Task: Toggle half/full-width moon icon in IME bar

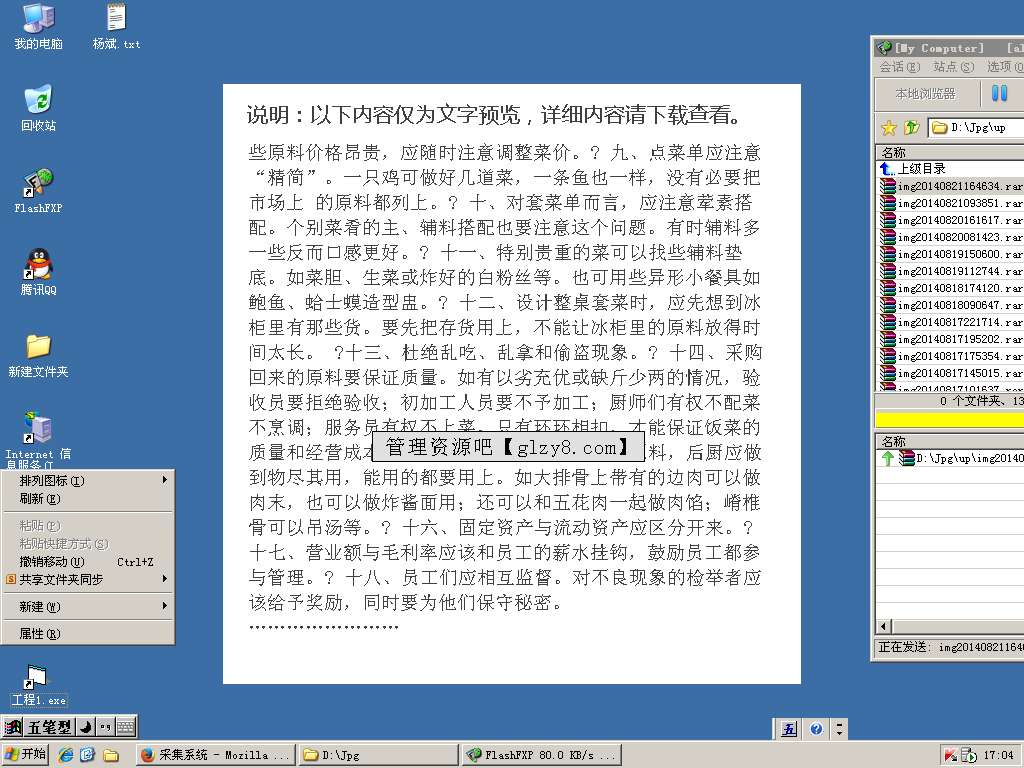Action: coord(86,726)
